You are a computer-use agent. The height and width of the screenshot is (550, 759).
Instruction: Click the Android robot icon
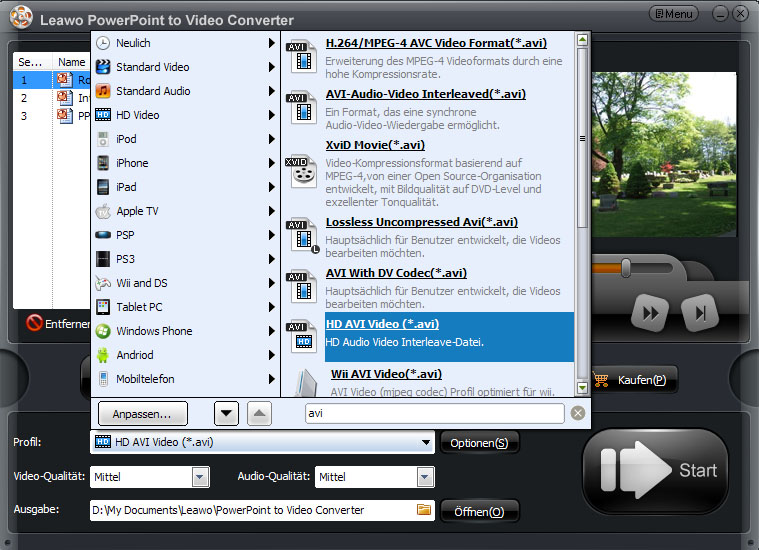point(103,355)
